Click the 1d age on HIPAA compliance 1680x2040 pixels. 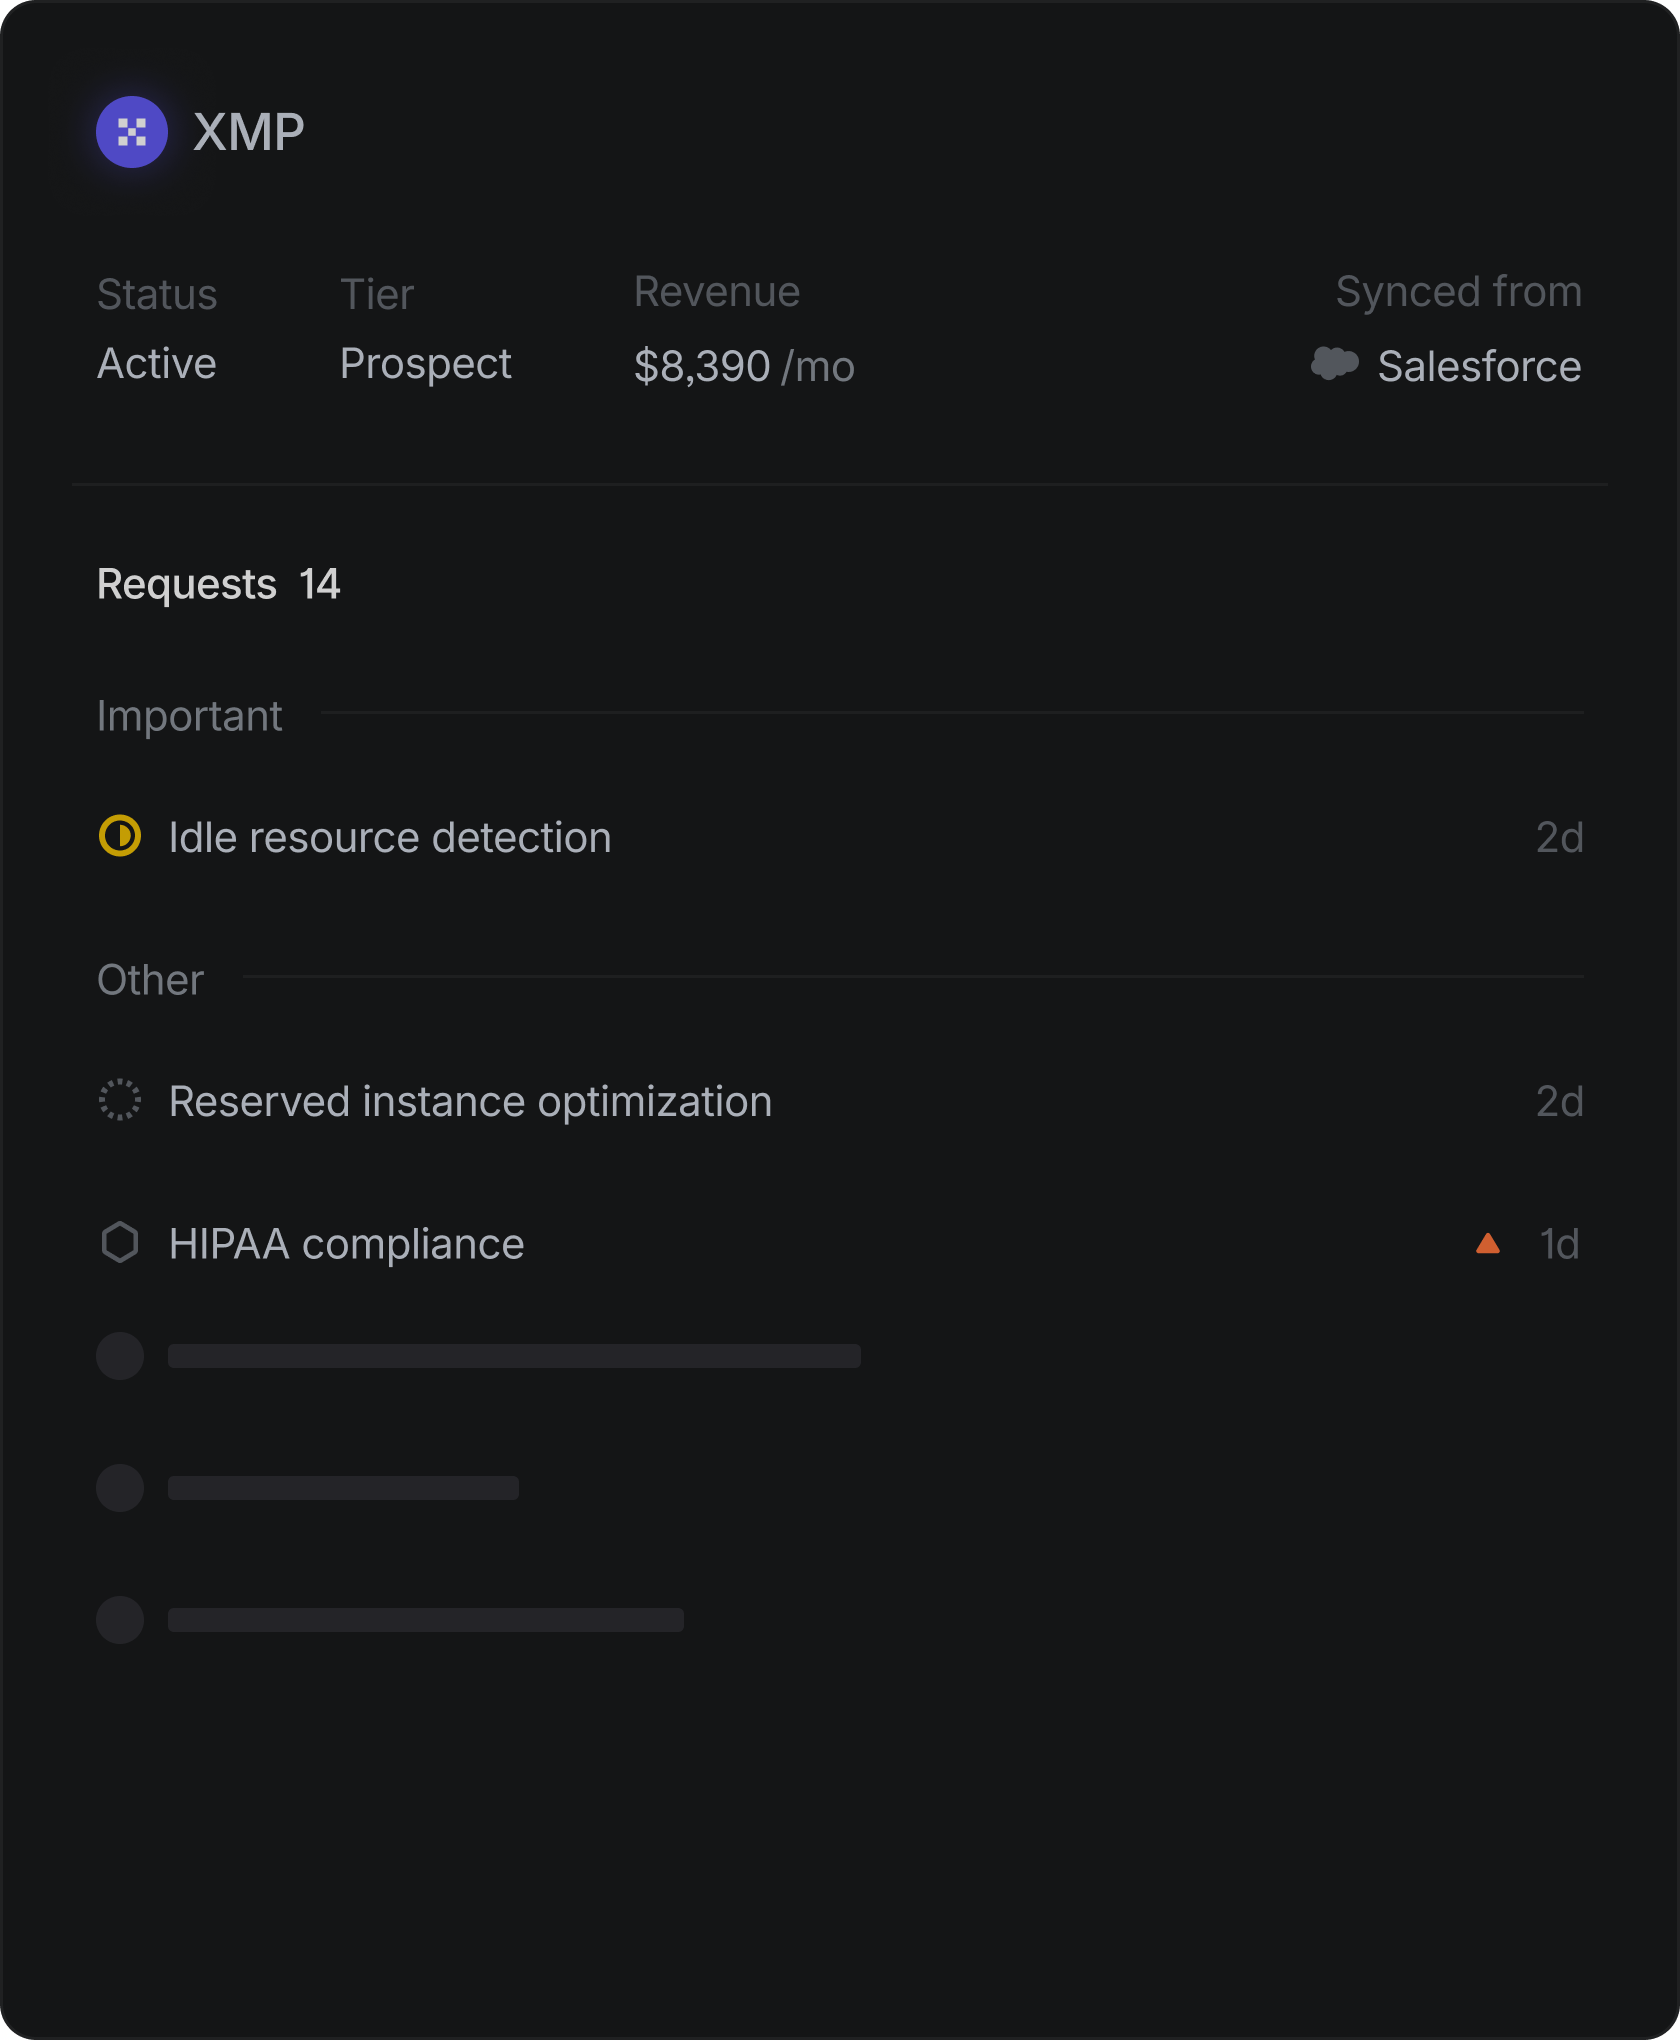[x=1558, y=1245]
